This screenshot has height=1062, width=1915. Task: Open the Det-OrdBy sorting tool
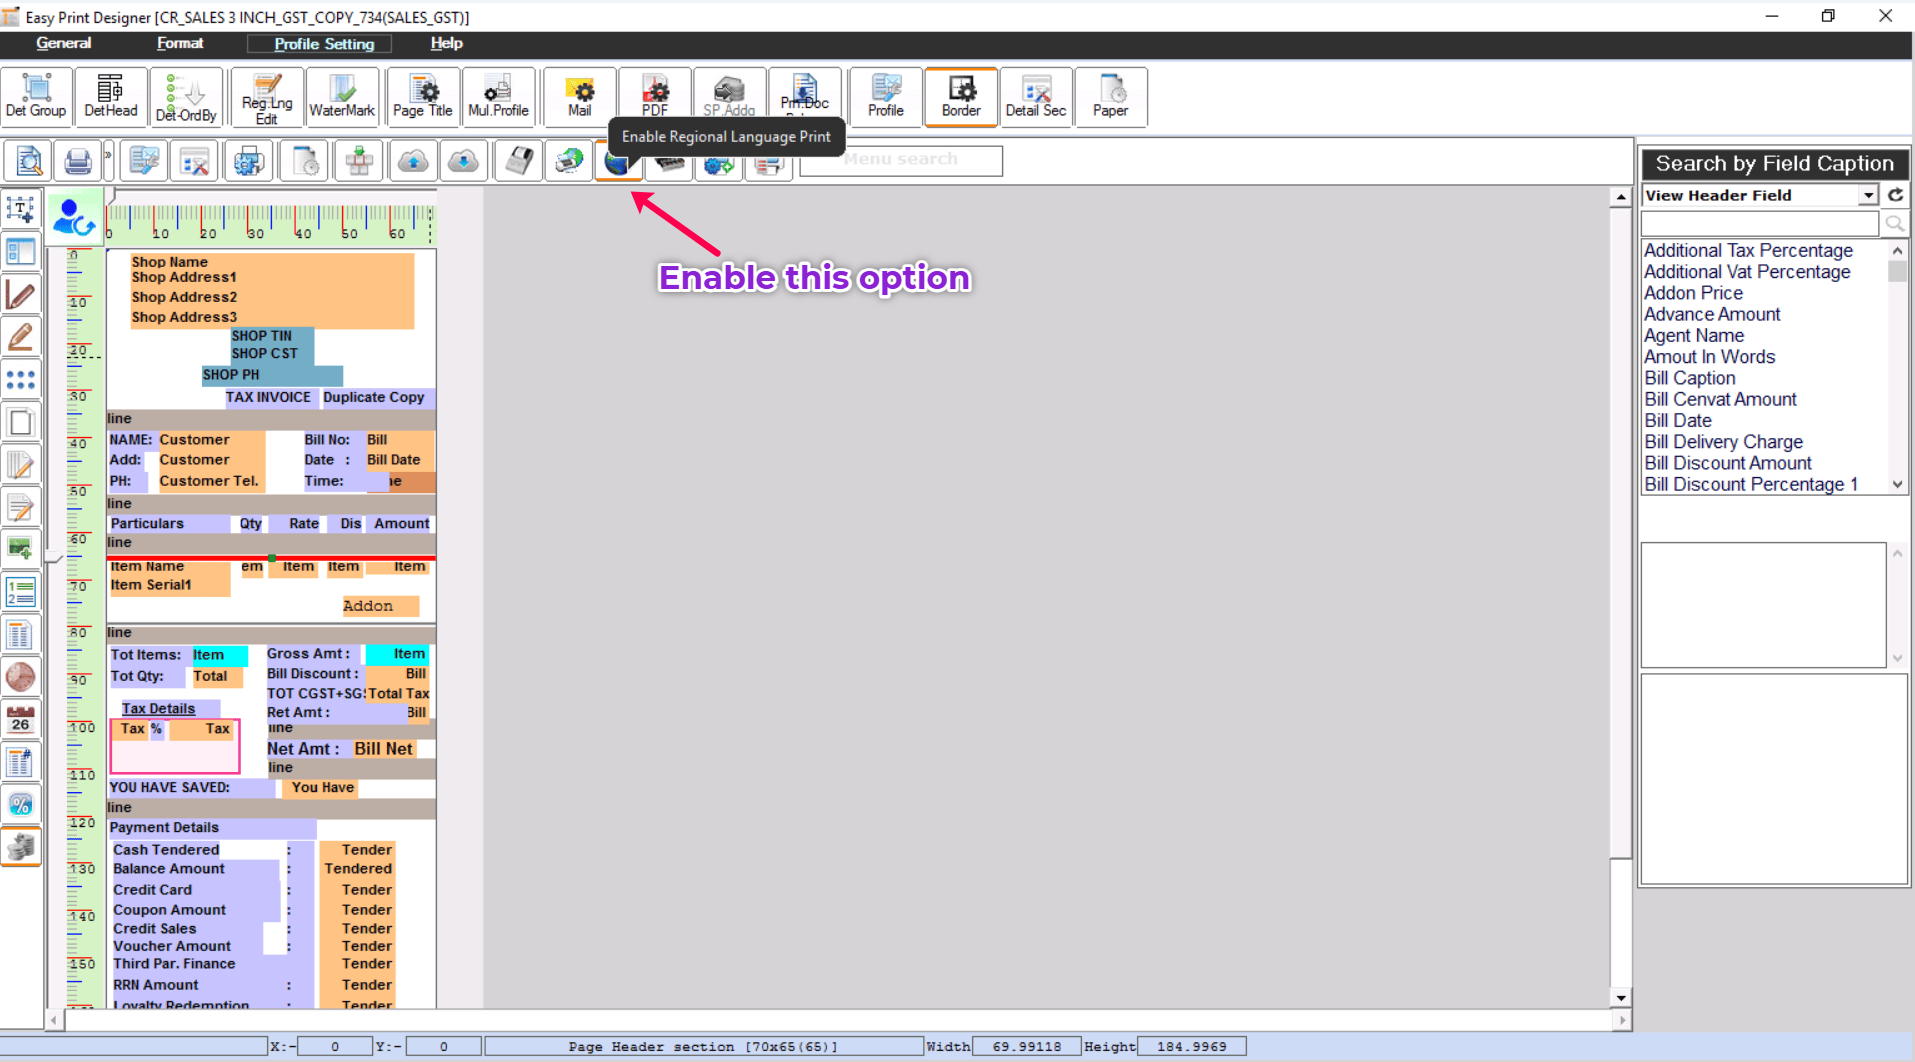click(x=186, y=97)
